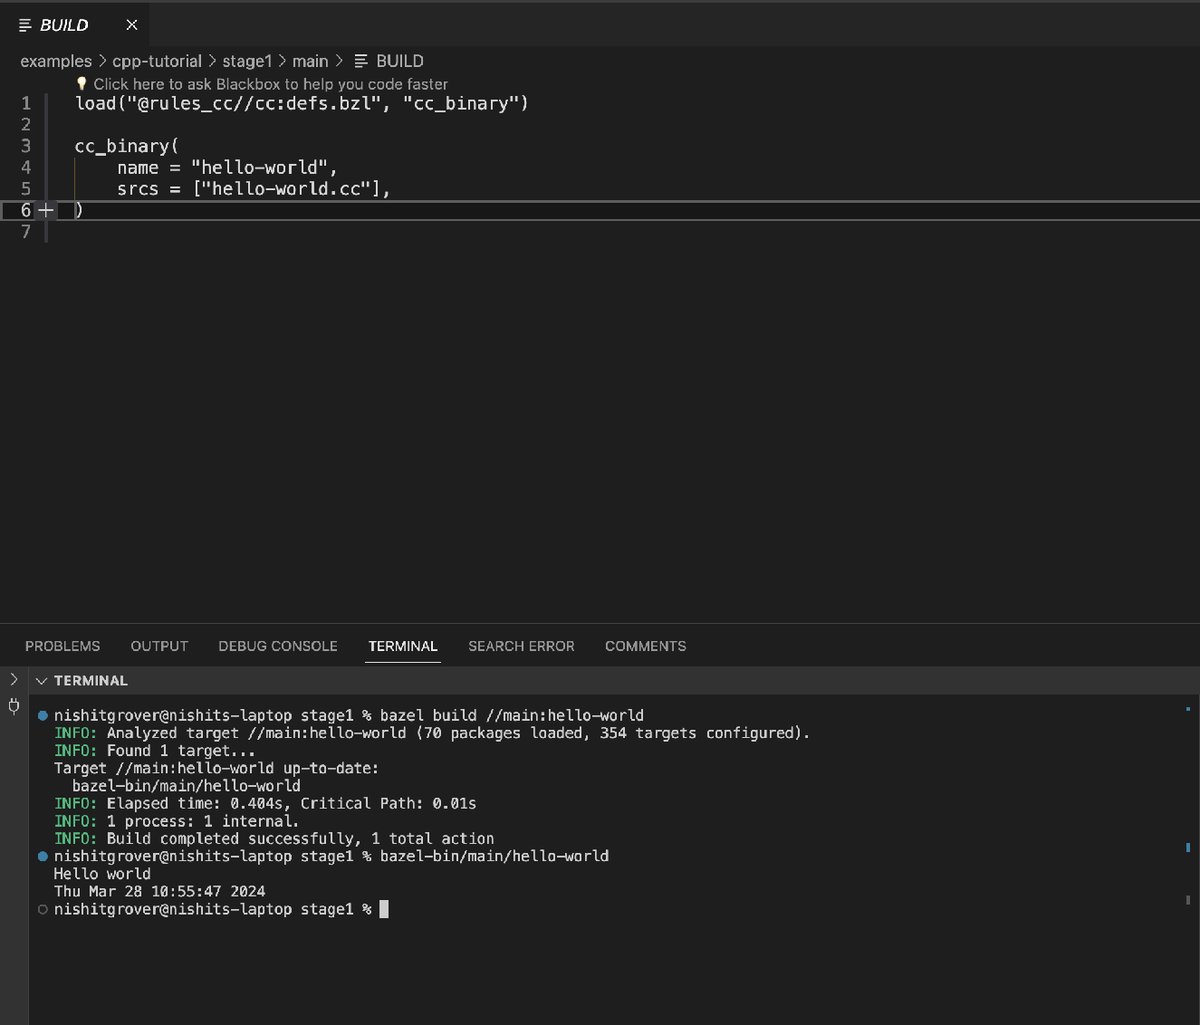Click the Blackbox lightbulb hint icon
The height and width of the screenshot is (1025, 1200).
(82, 84)
